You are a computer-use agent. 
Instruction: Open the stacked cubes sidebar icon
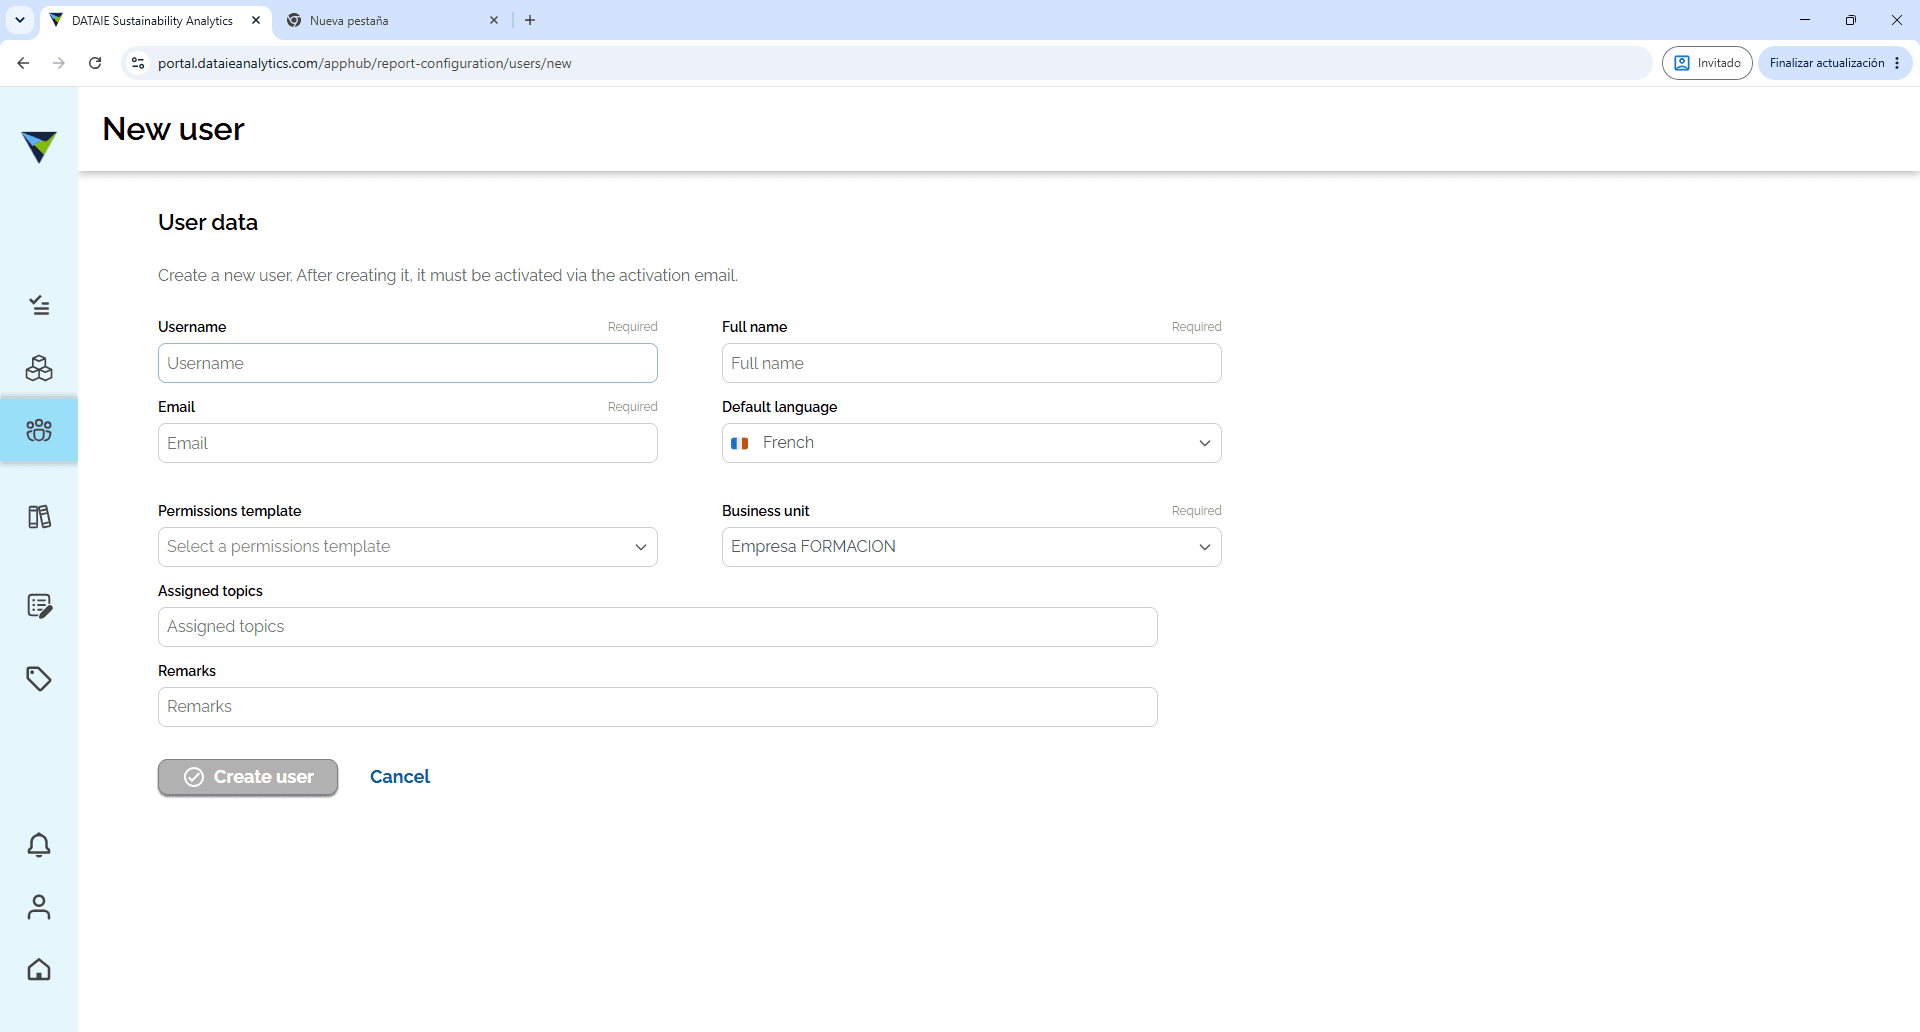[x=39, y=368]
